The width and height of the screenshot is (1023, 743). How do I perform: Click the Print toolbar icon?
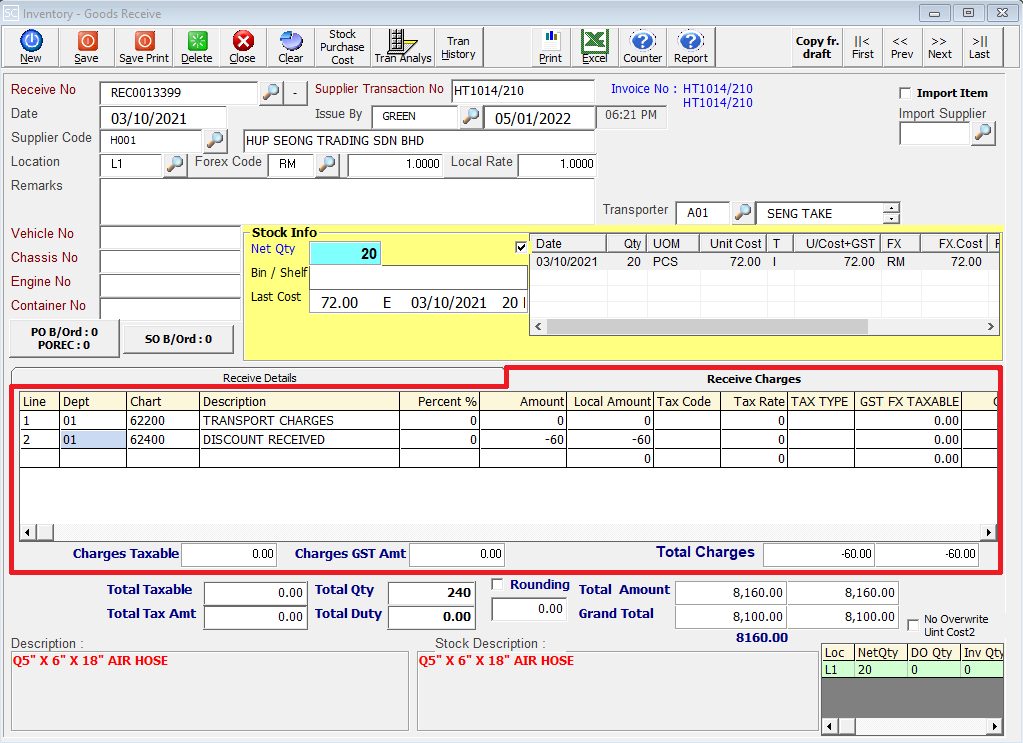(x=551, y=47)
